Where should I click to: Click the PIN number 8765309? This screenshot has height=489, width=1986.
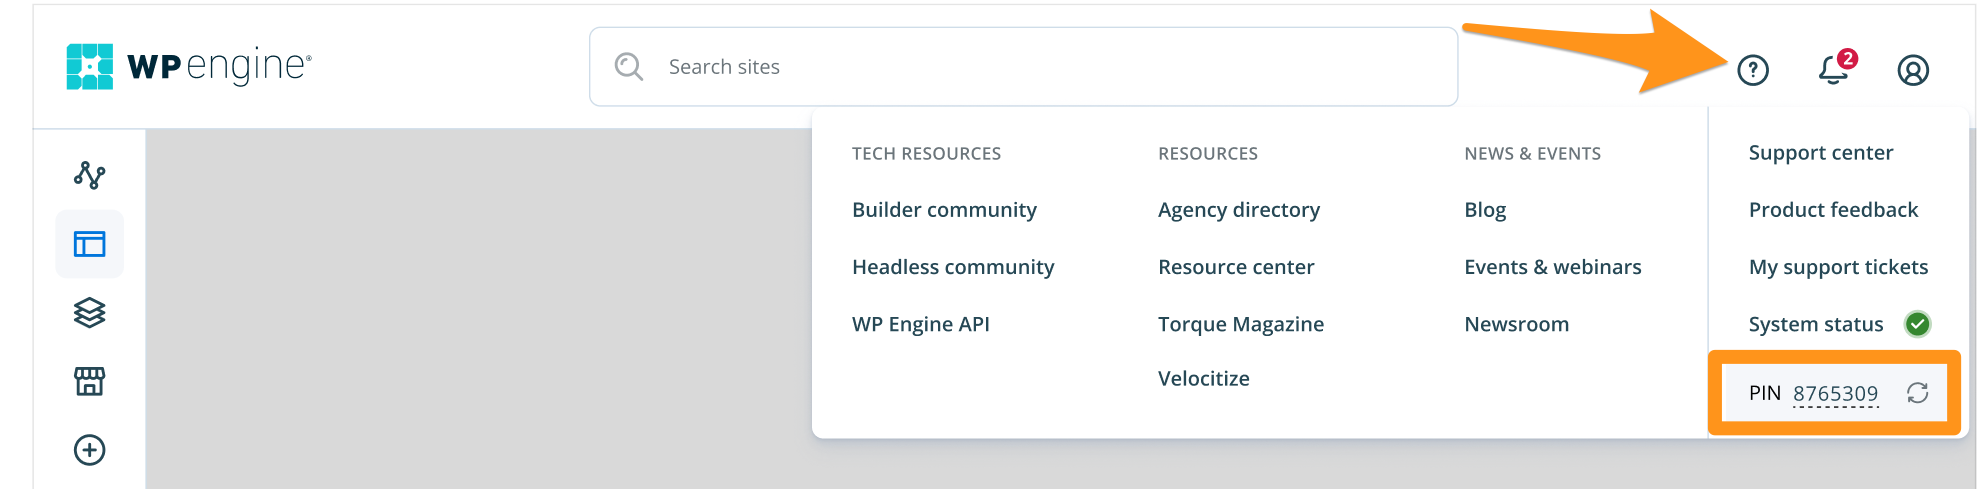(x=1835, y=393)
